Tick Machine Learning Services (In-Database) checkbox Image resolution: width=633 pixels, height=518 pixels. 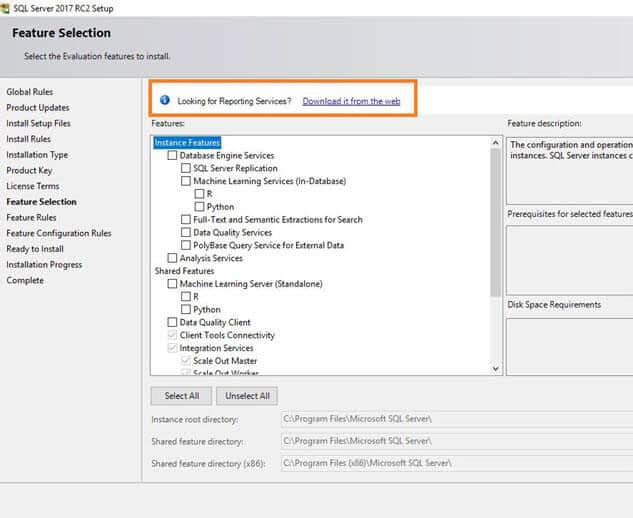point(186,181)
